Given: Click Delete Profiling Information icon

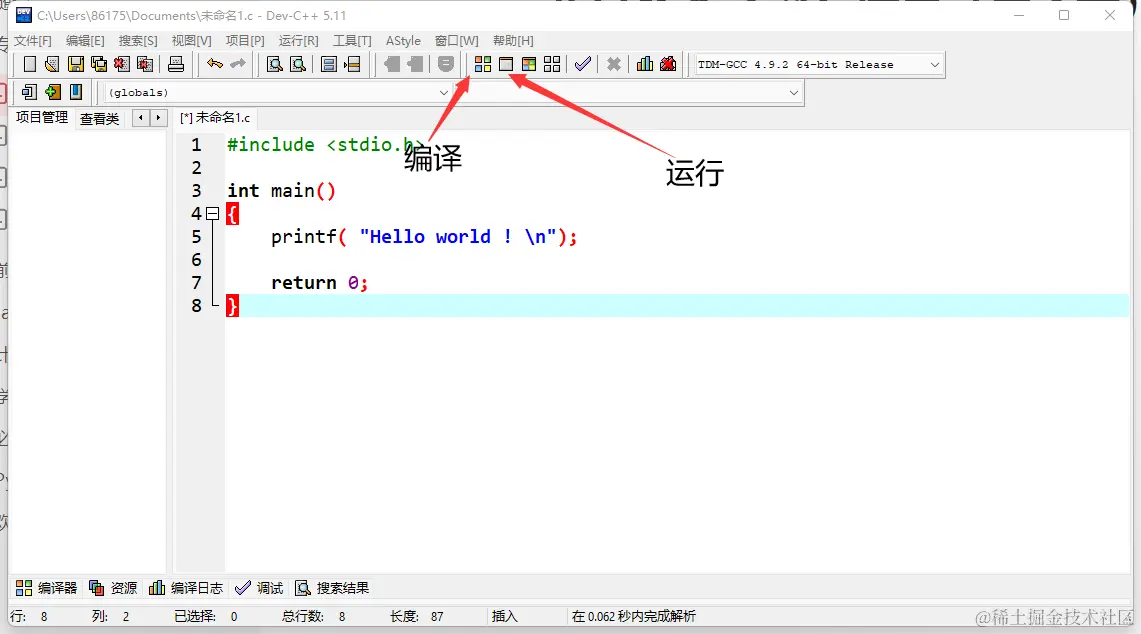Looking at the screenshot, I should [668, 64].
